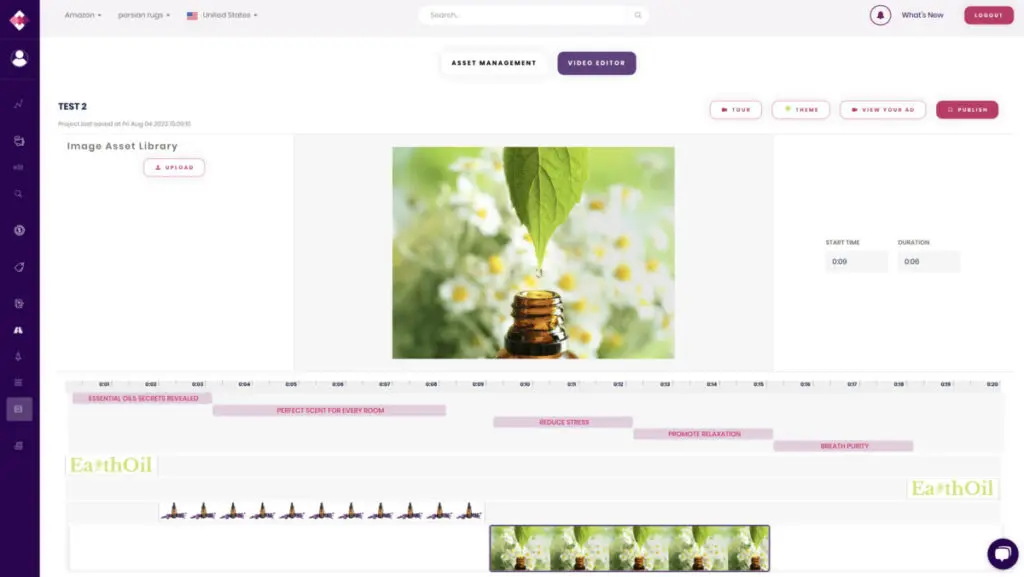Select the Reduce Stress text clip on timeline

click(x=563, y=422)
